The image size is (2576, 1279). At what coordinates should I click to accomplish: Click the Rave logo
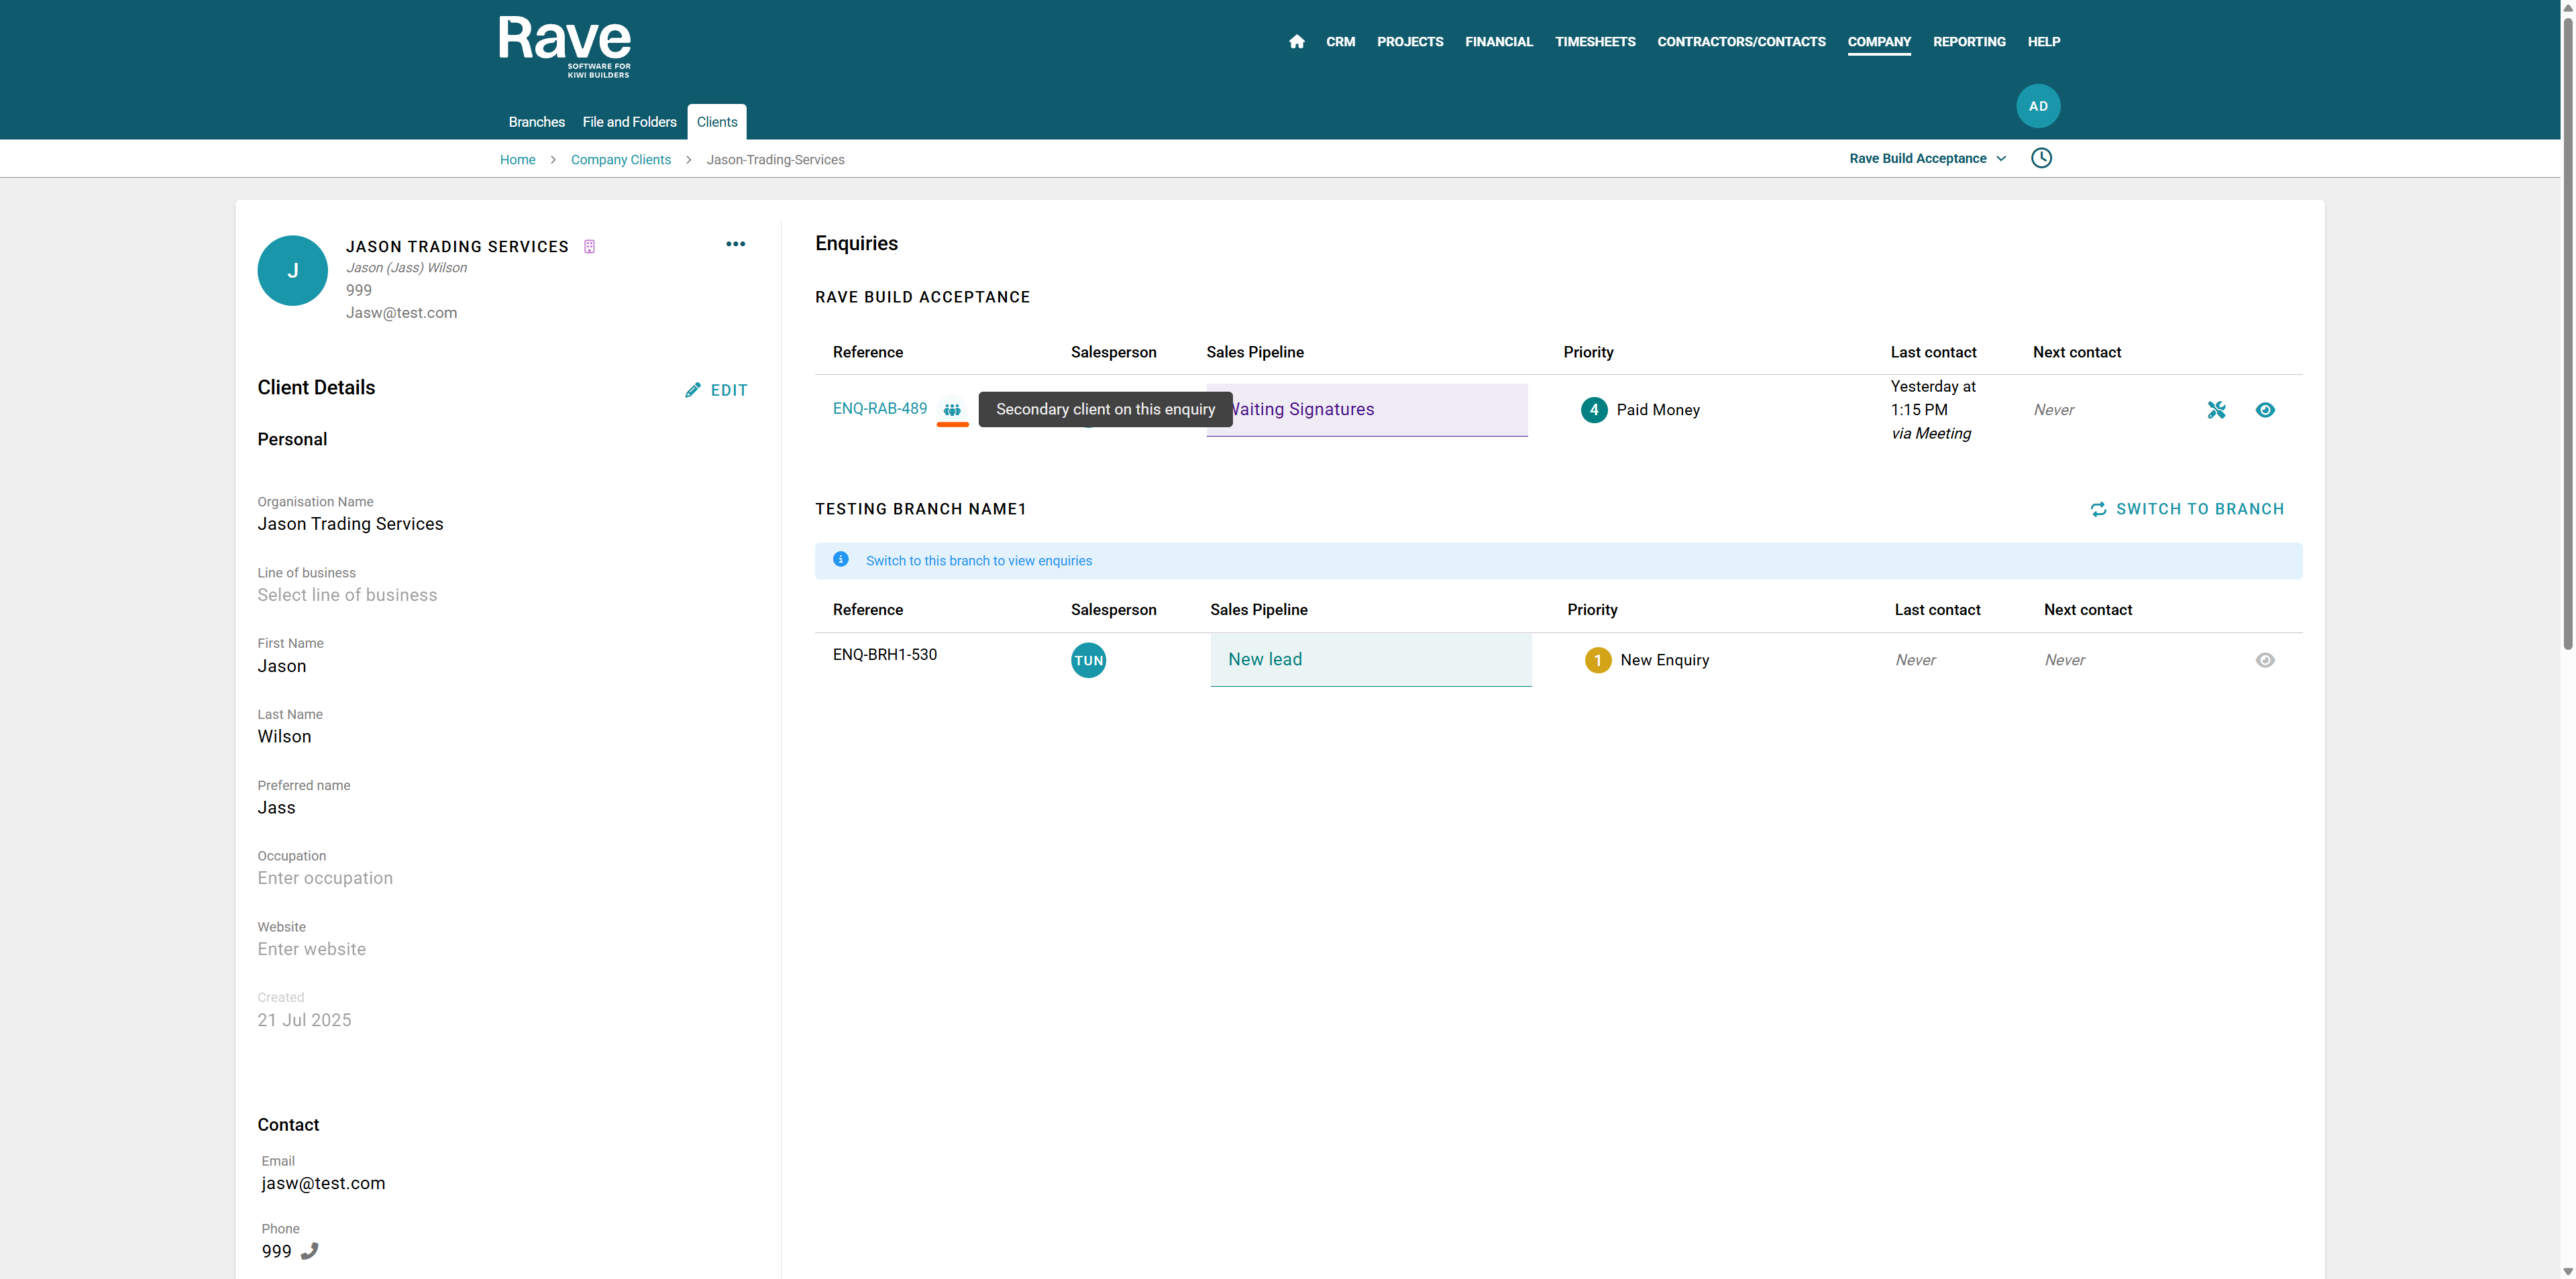click(x=565, y=46)
